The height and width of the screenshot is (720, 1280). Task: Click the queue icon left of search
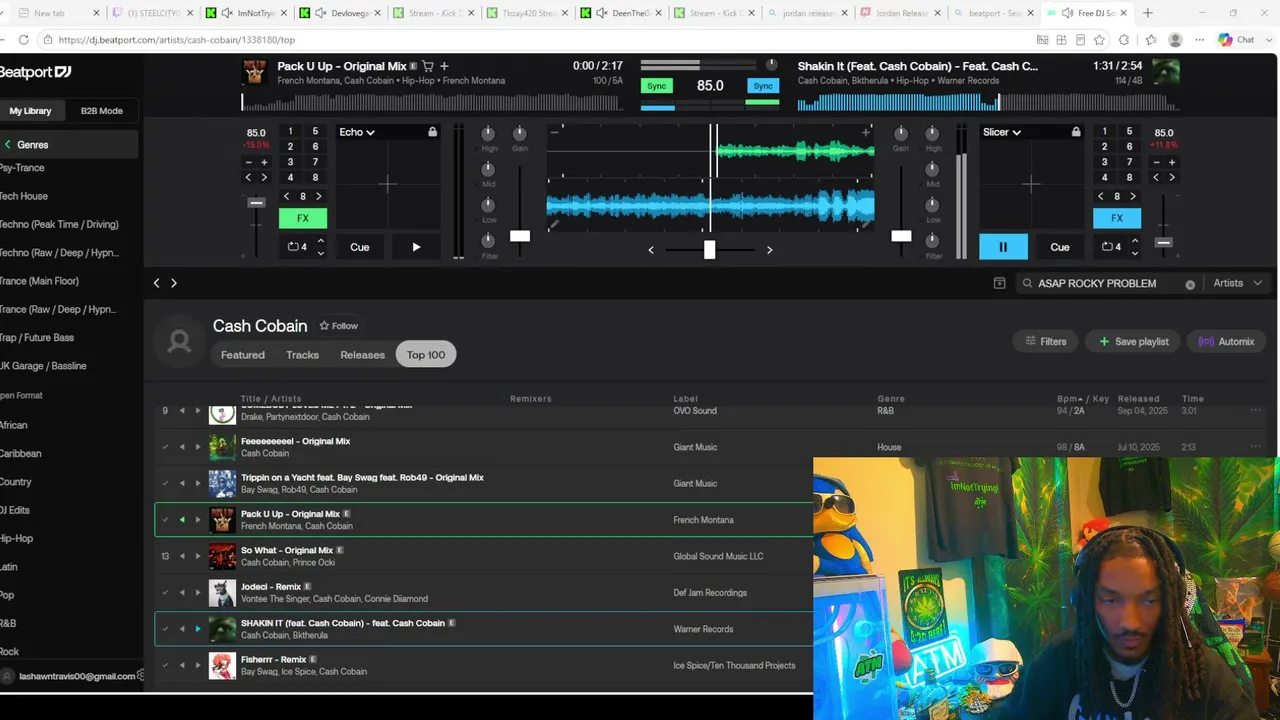(999, 283)
